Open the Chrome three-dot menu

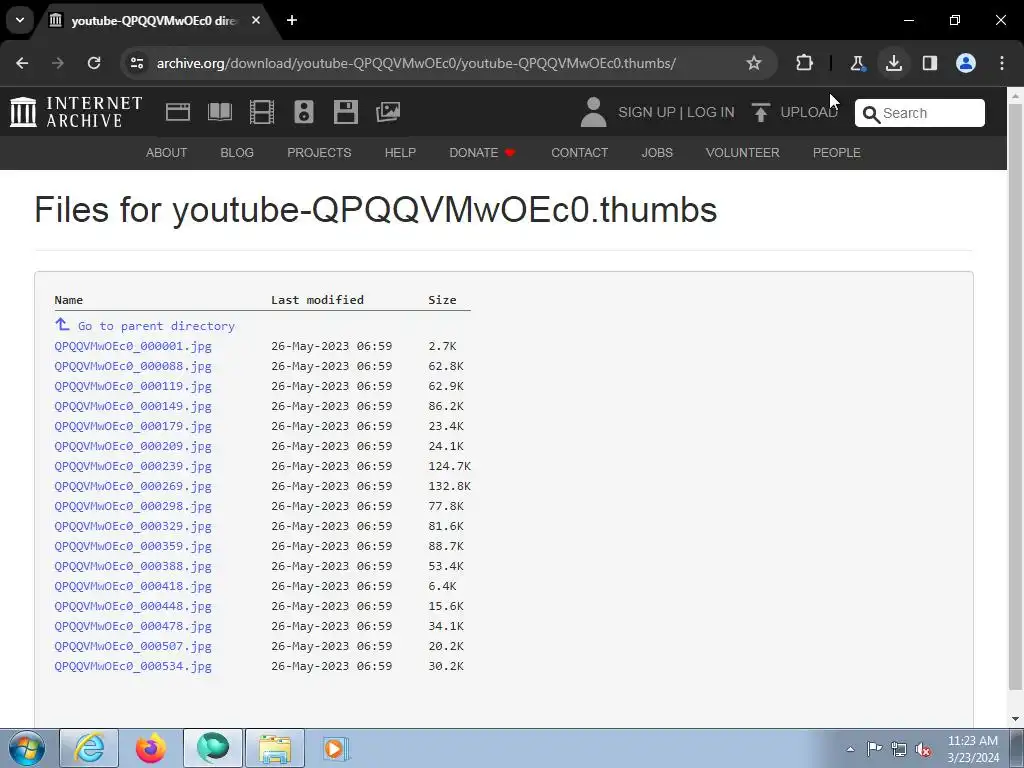(1002, 63)
